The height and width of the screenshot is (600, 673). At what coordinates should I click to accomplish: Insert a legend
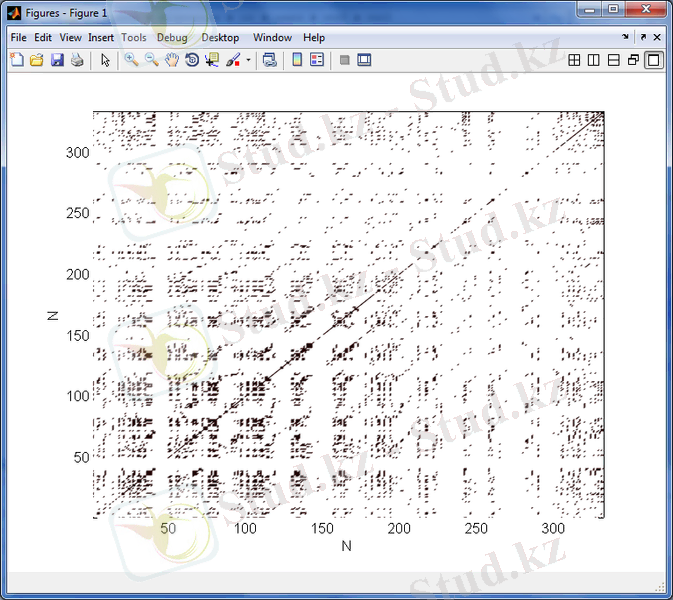click(x=317, y=60)
